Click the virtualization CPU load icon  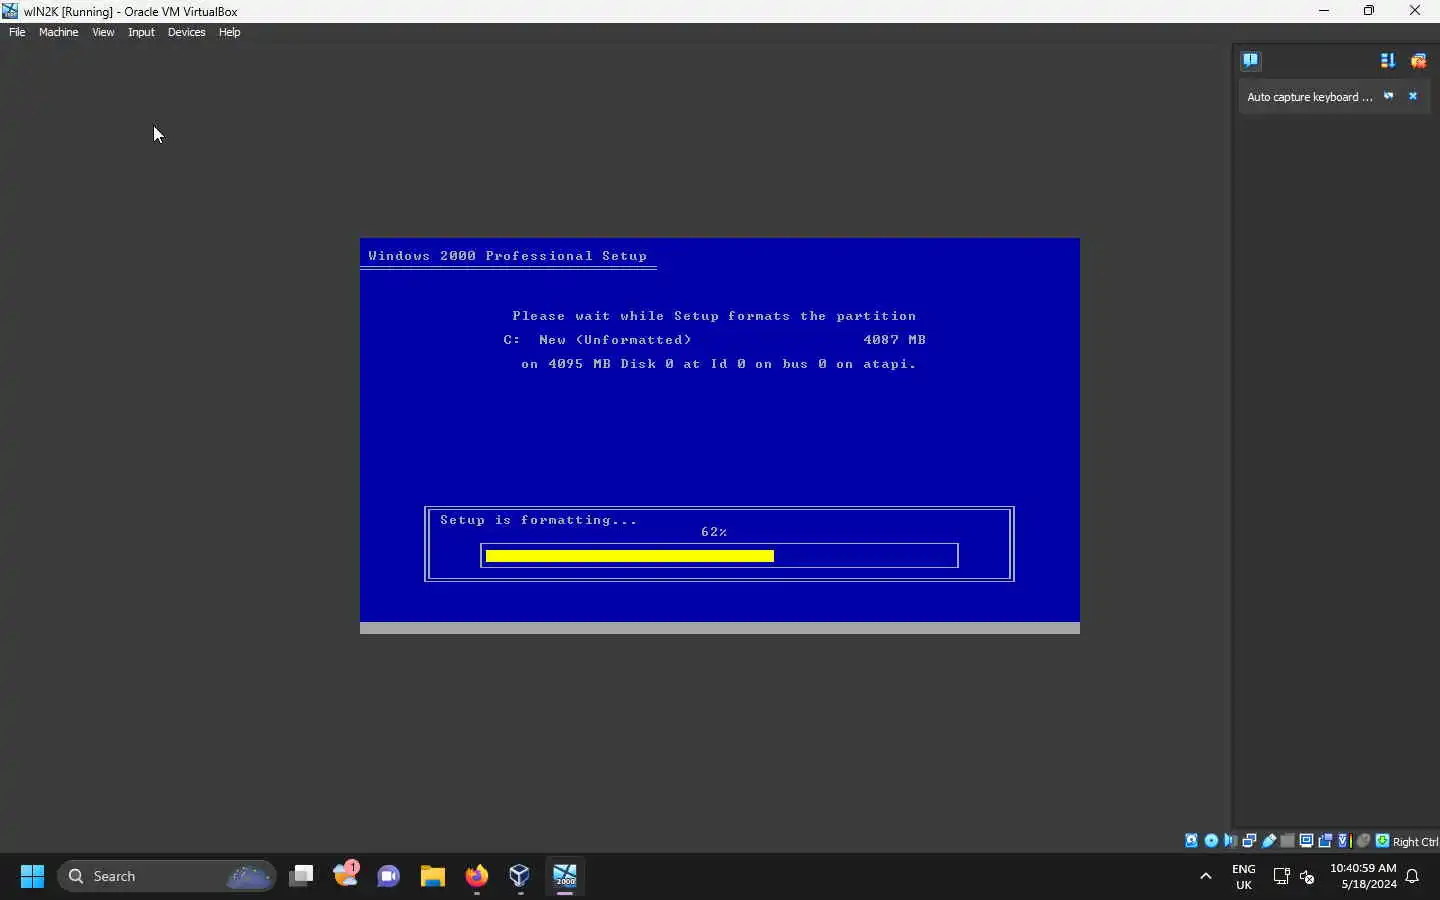click(x=1344, y=841)
